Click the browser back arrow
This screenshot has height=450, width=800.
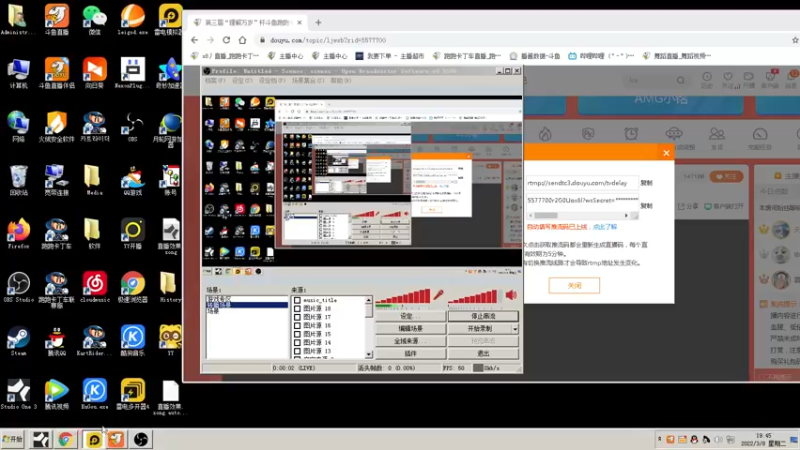[x=194, y=40]
